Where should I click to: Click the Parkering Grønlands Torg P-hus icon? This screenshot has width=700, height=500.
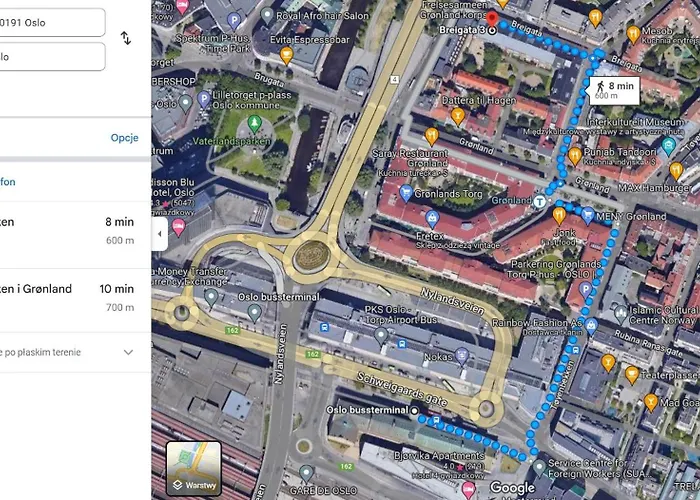coord(585,290)
